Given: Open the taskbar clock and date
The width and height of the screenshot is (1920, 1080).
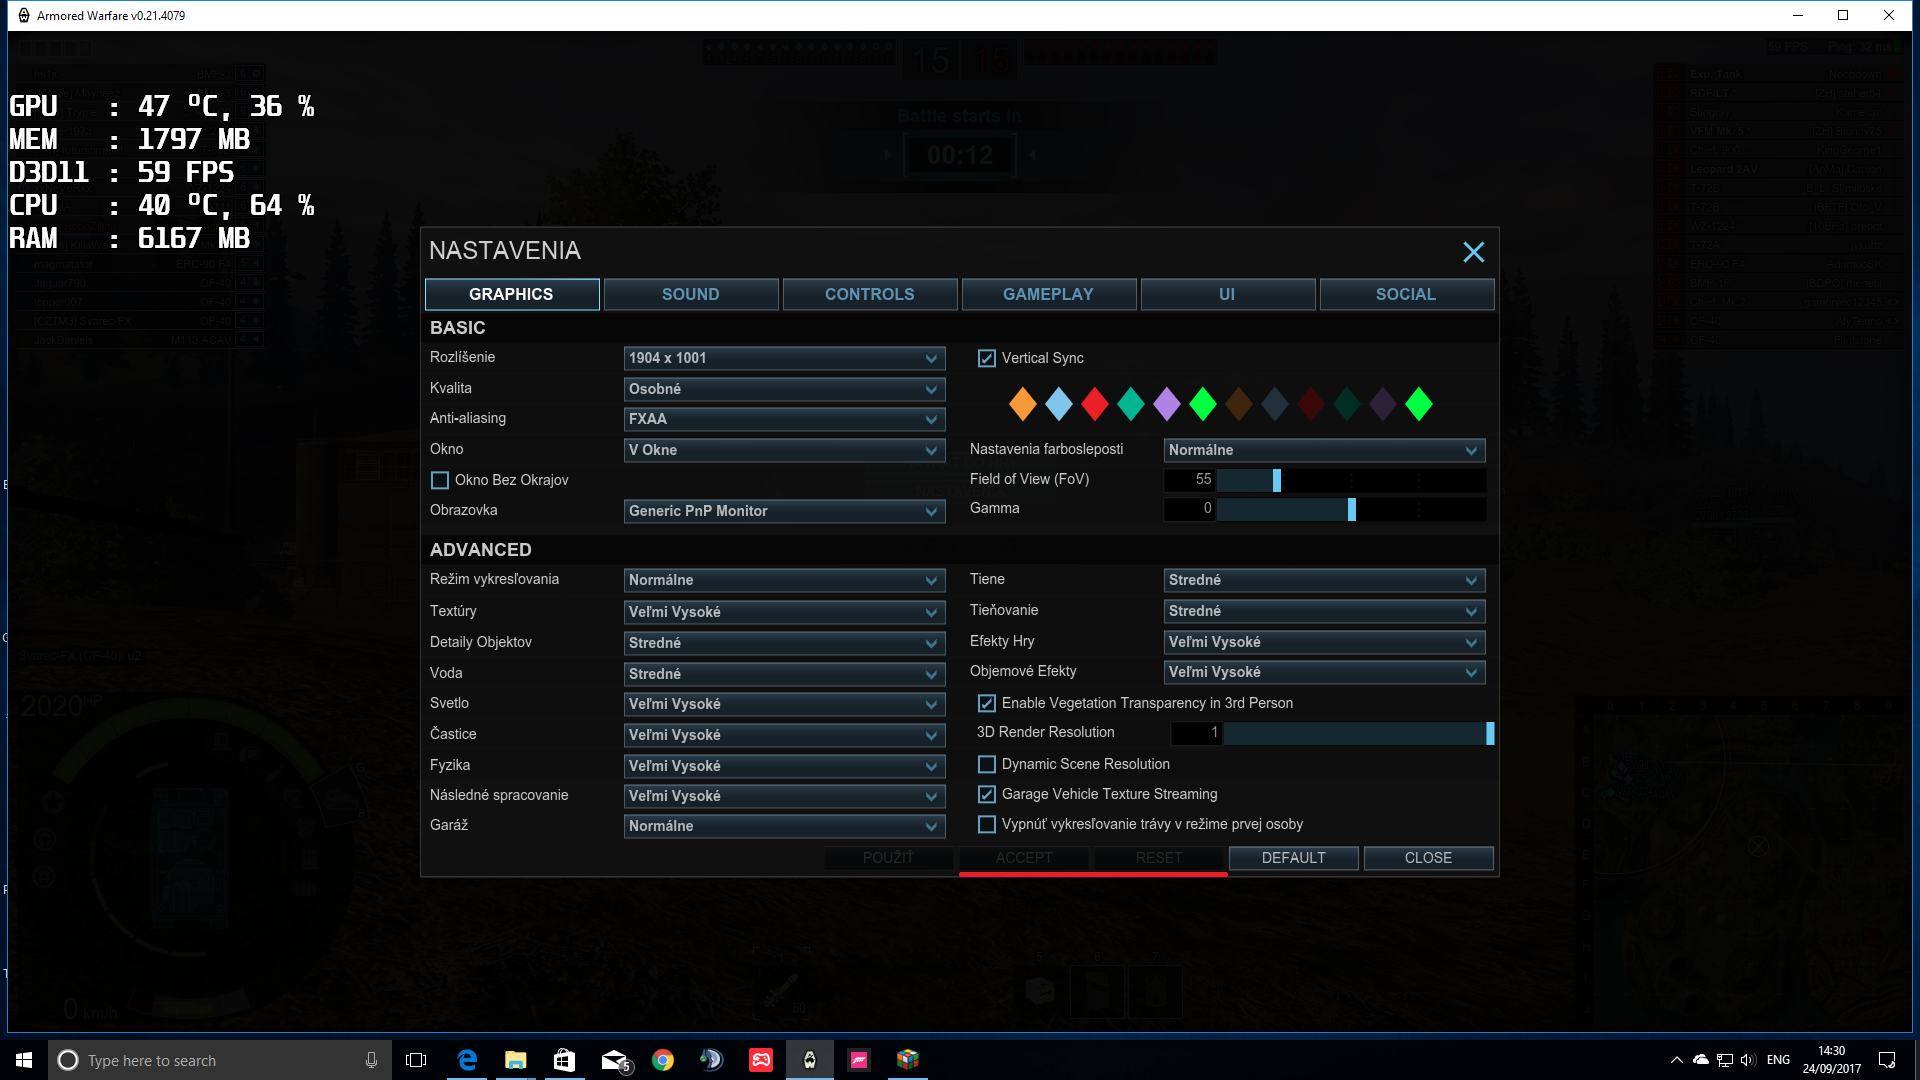Looking at the screenshot, I should (x=1832, y=1060).
